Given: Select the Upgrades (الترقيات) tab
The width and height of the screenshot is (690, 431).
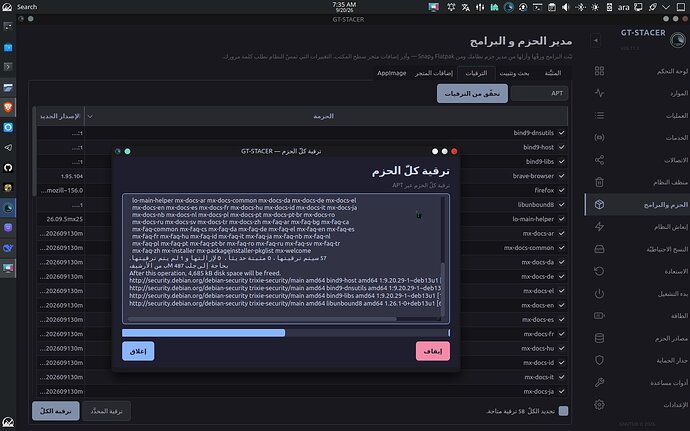Looking at the screenshot, I should pos(476,73).
